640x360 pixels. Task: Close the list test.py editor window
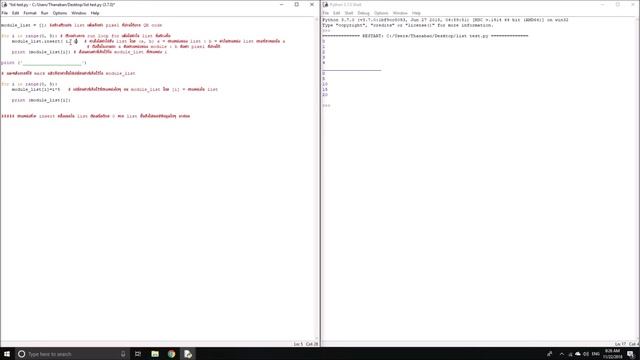312,4
